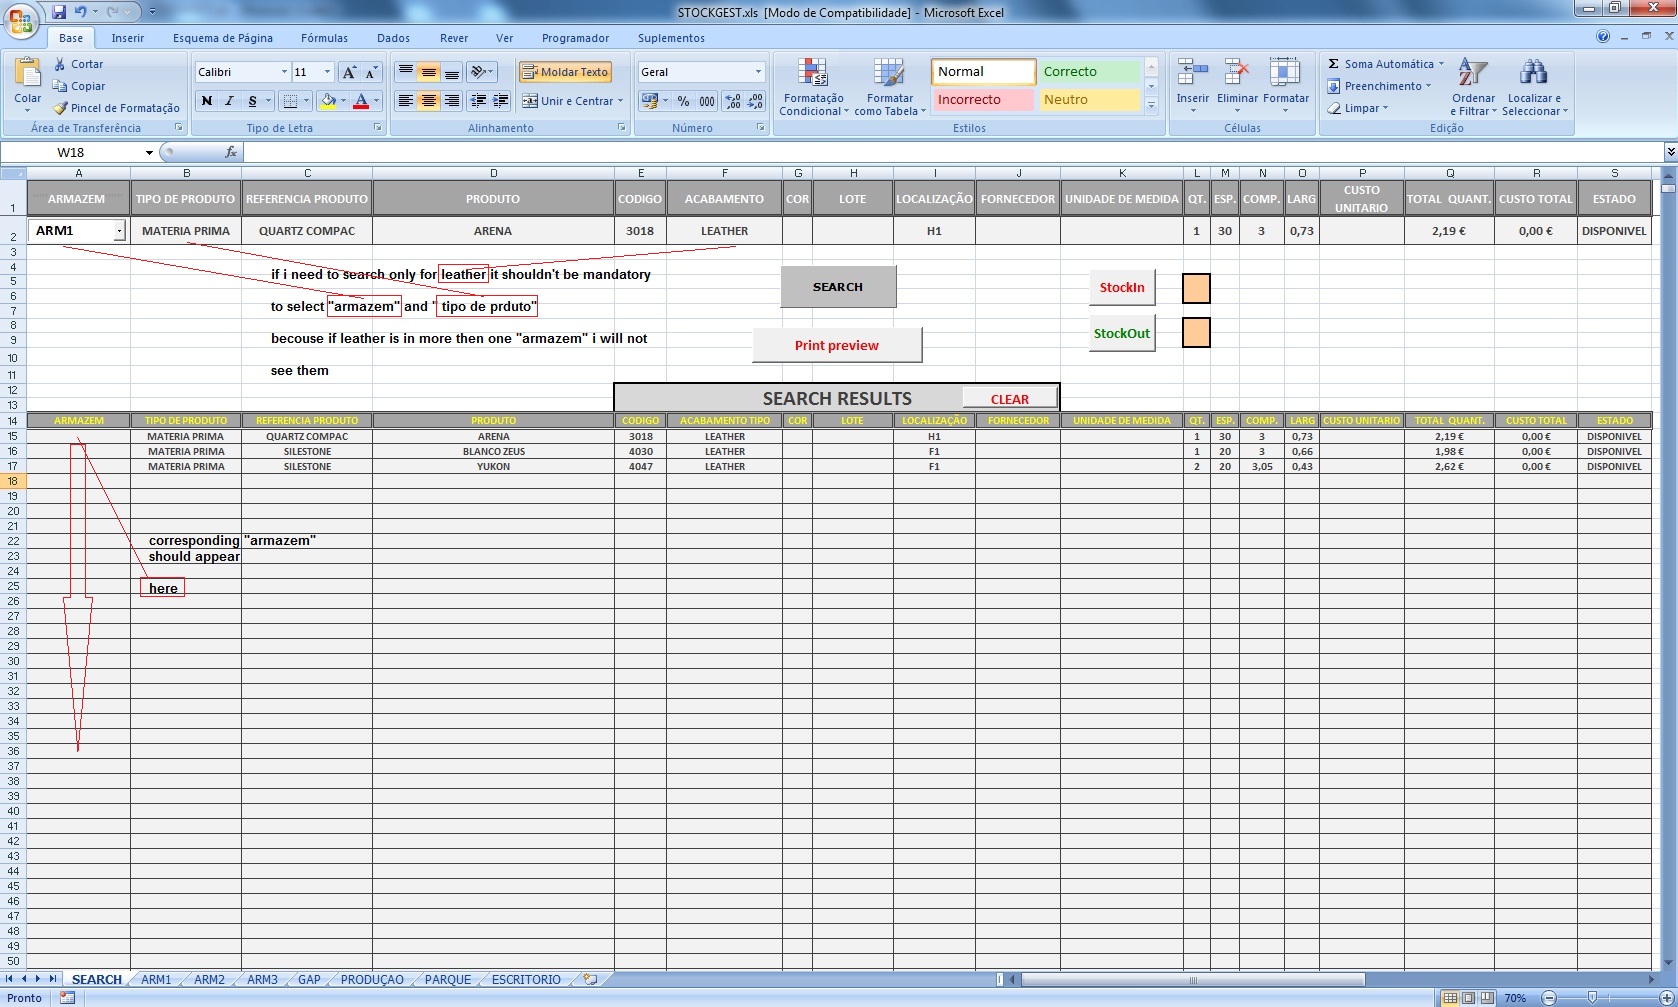Click the Print preview button

pyautogui.click(x=837, y=345)
